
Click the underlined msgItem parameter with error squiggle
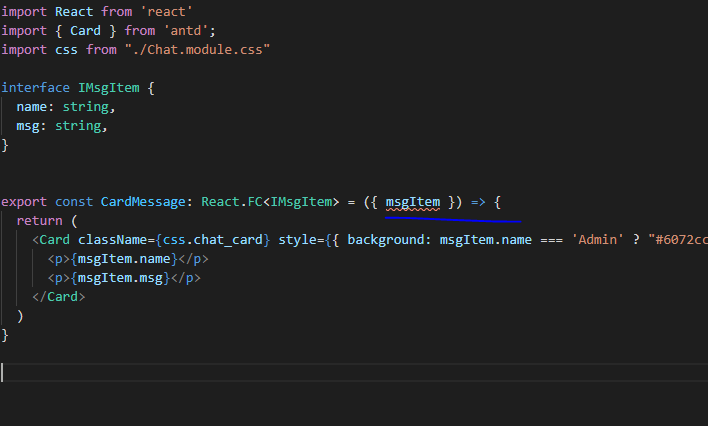[413, 202]
